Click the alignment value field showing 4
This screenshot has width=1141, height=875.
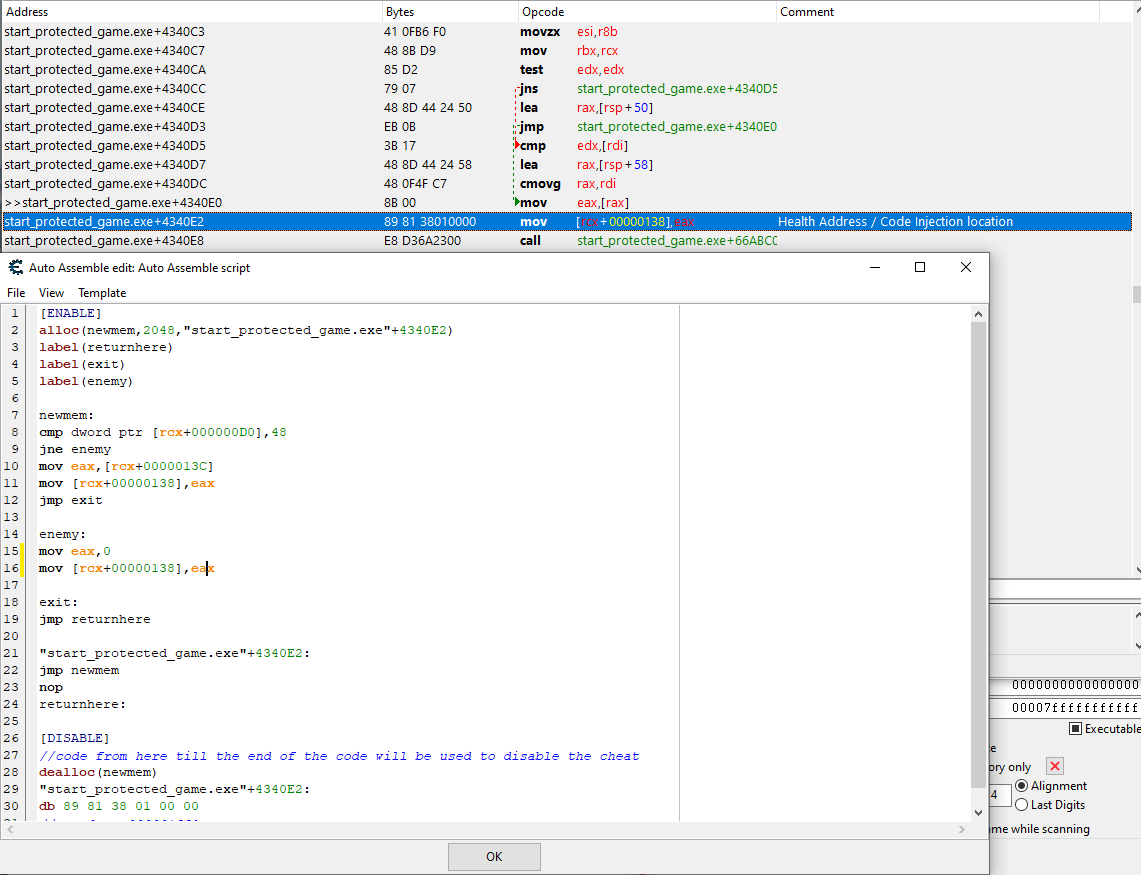pos(998,795)
